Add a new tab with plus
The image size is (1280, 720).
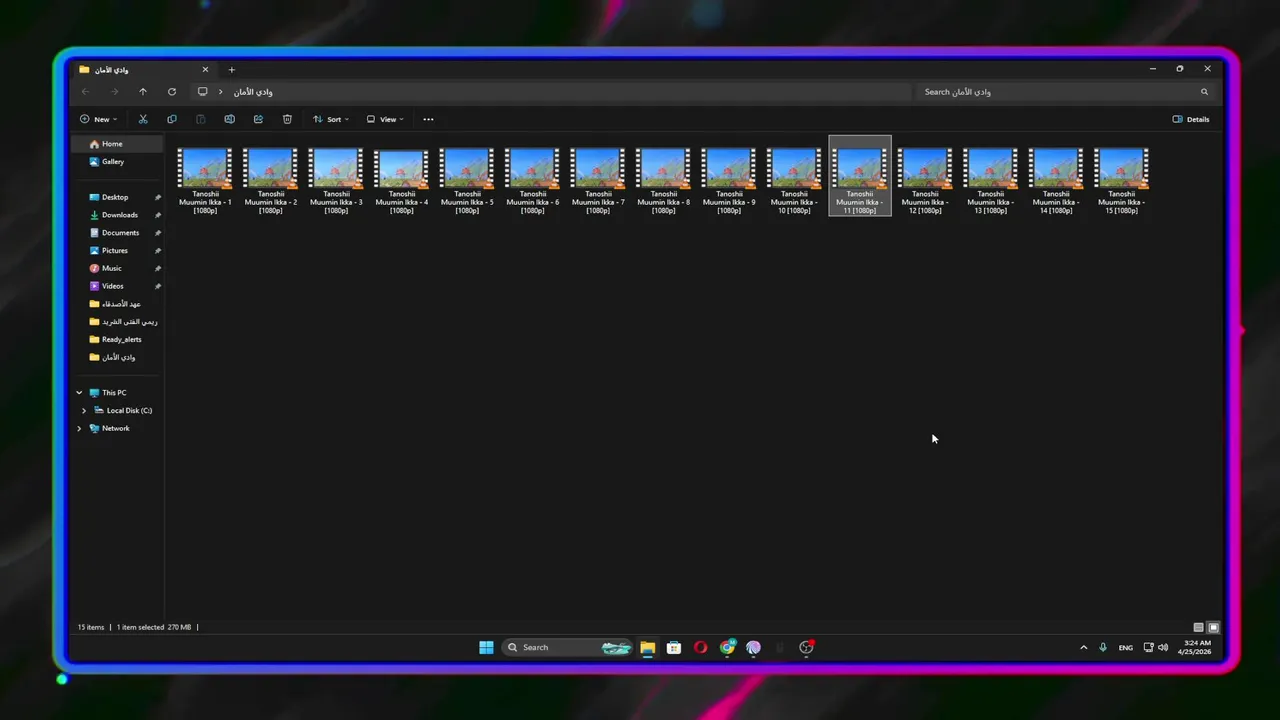[231, 69]
